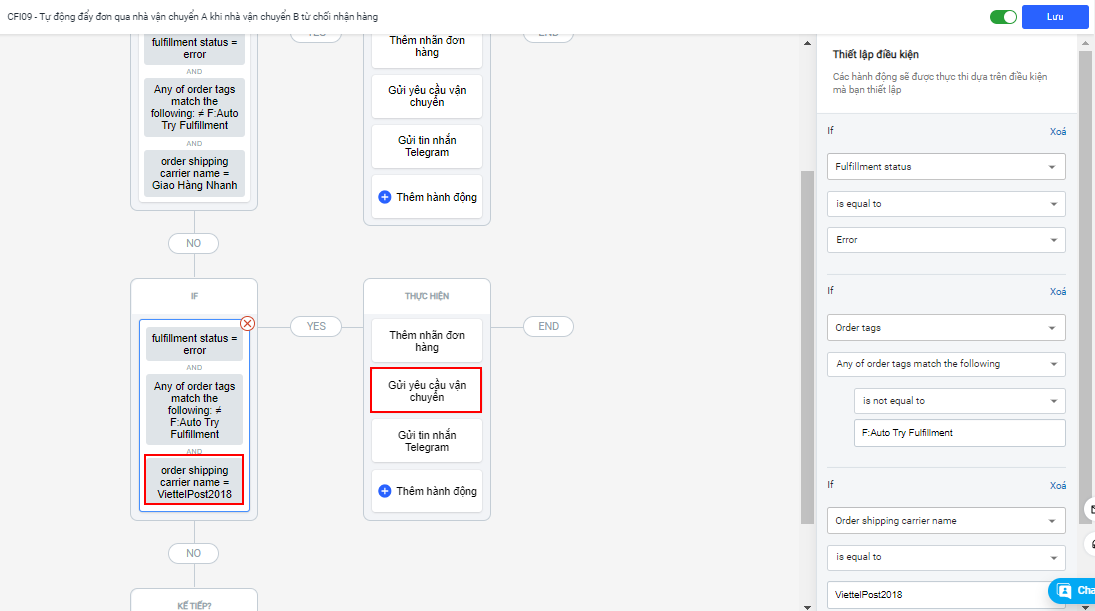The width and height of the screenshot is (1095, 611).
Task: Click the ViettelPost2018 value input field
Action: point(930,594)
